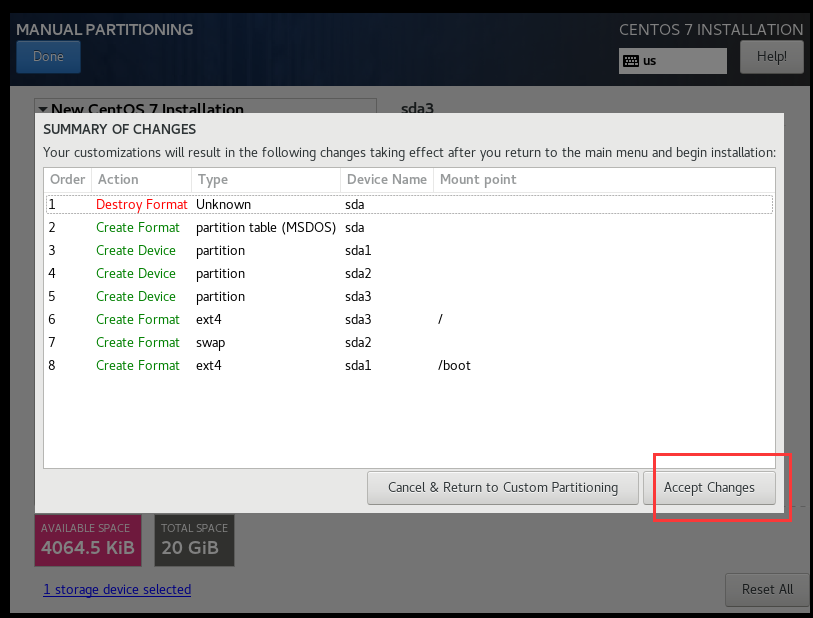Viewport: 813px width, 618px height.
Task: Open the Help! button
Action: coord(772,57)
